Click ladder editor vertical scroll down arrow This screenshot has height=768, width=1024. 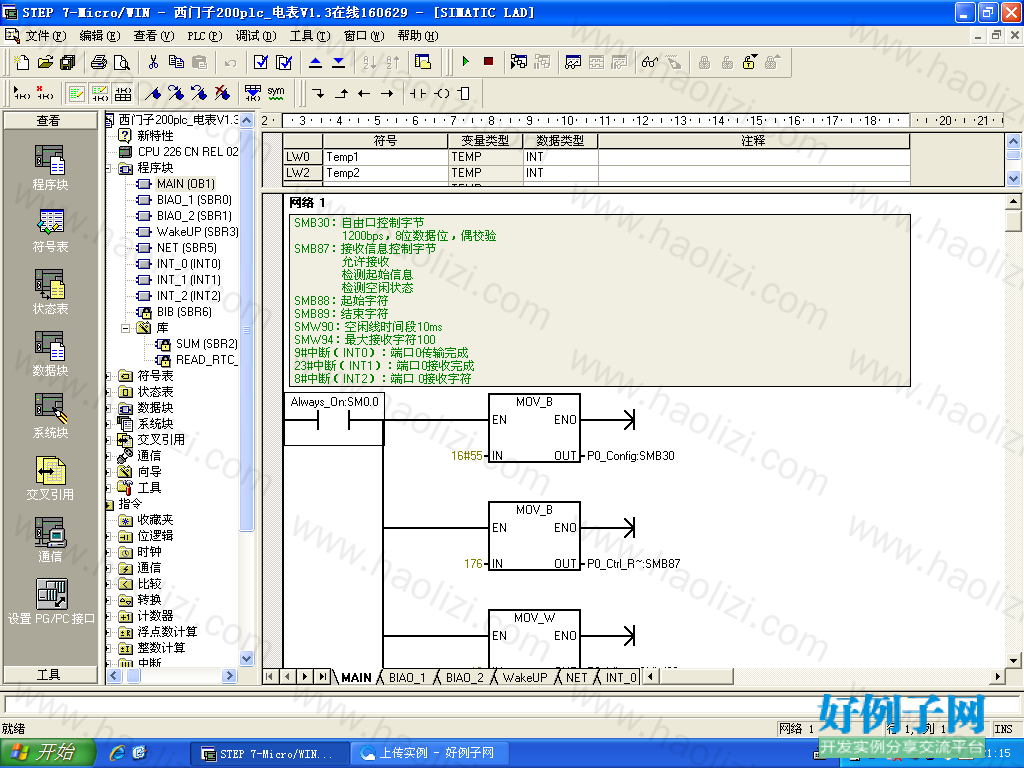(1014, 660)
